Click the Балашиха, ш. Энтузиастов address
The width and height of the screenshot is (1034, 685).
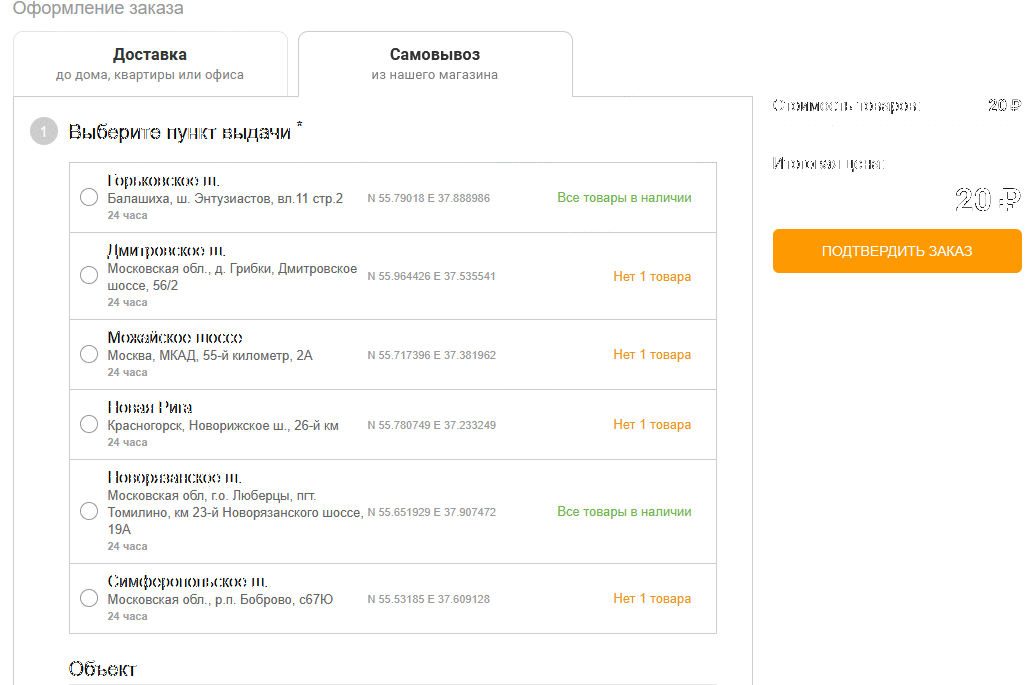coord(225,199)
